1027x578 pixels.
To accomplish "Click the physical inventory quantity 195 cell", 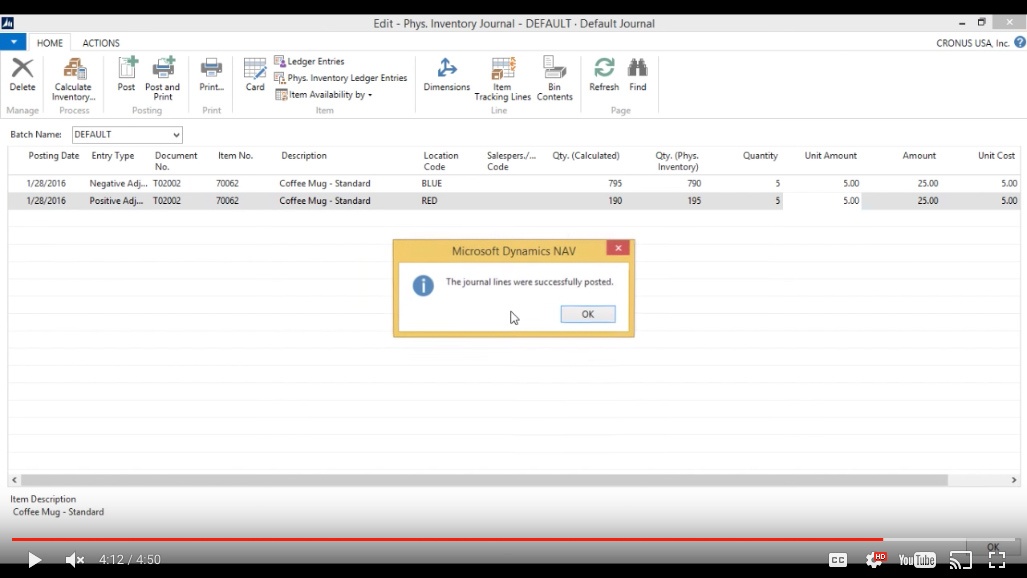I will coord(694,201).
